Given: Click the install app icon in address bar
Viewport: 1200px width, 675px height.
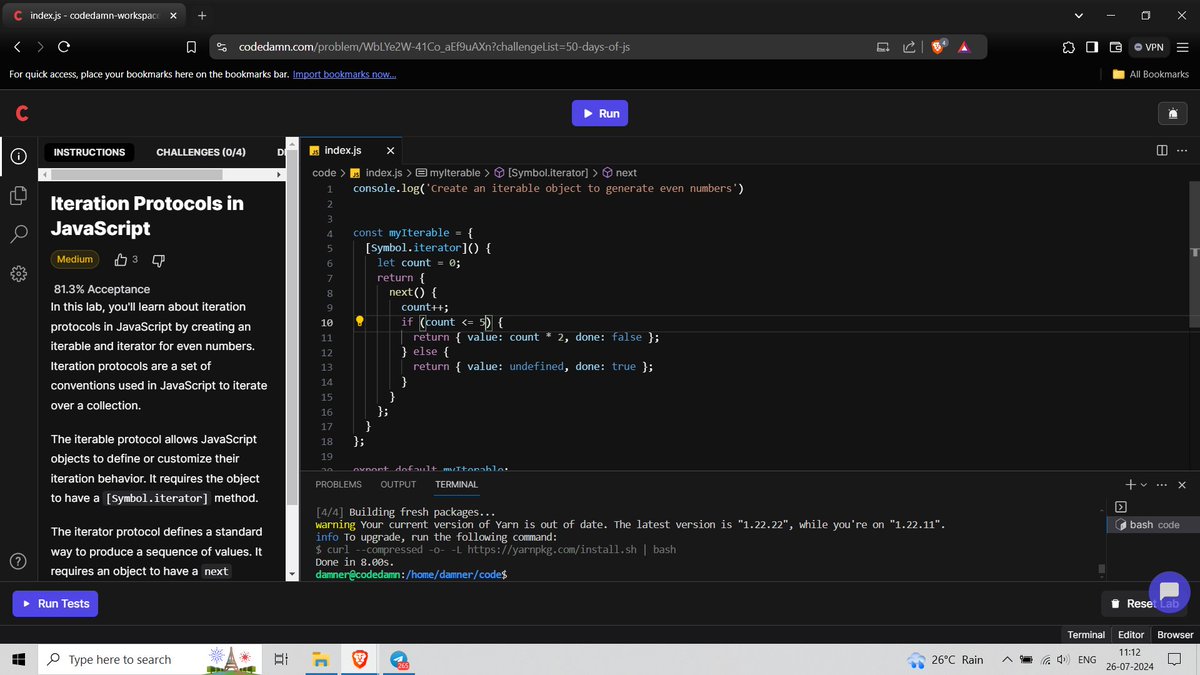Looking at the screenshot, I should [x=882, y=46].
